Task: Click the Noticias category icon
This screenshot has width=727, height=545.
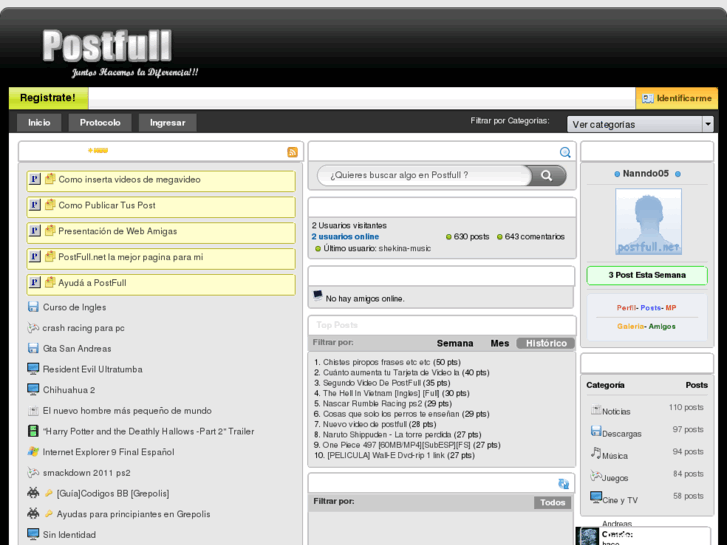Action: coord(596,410)
